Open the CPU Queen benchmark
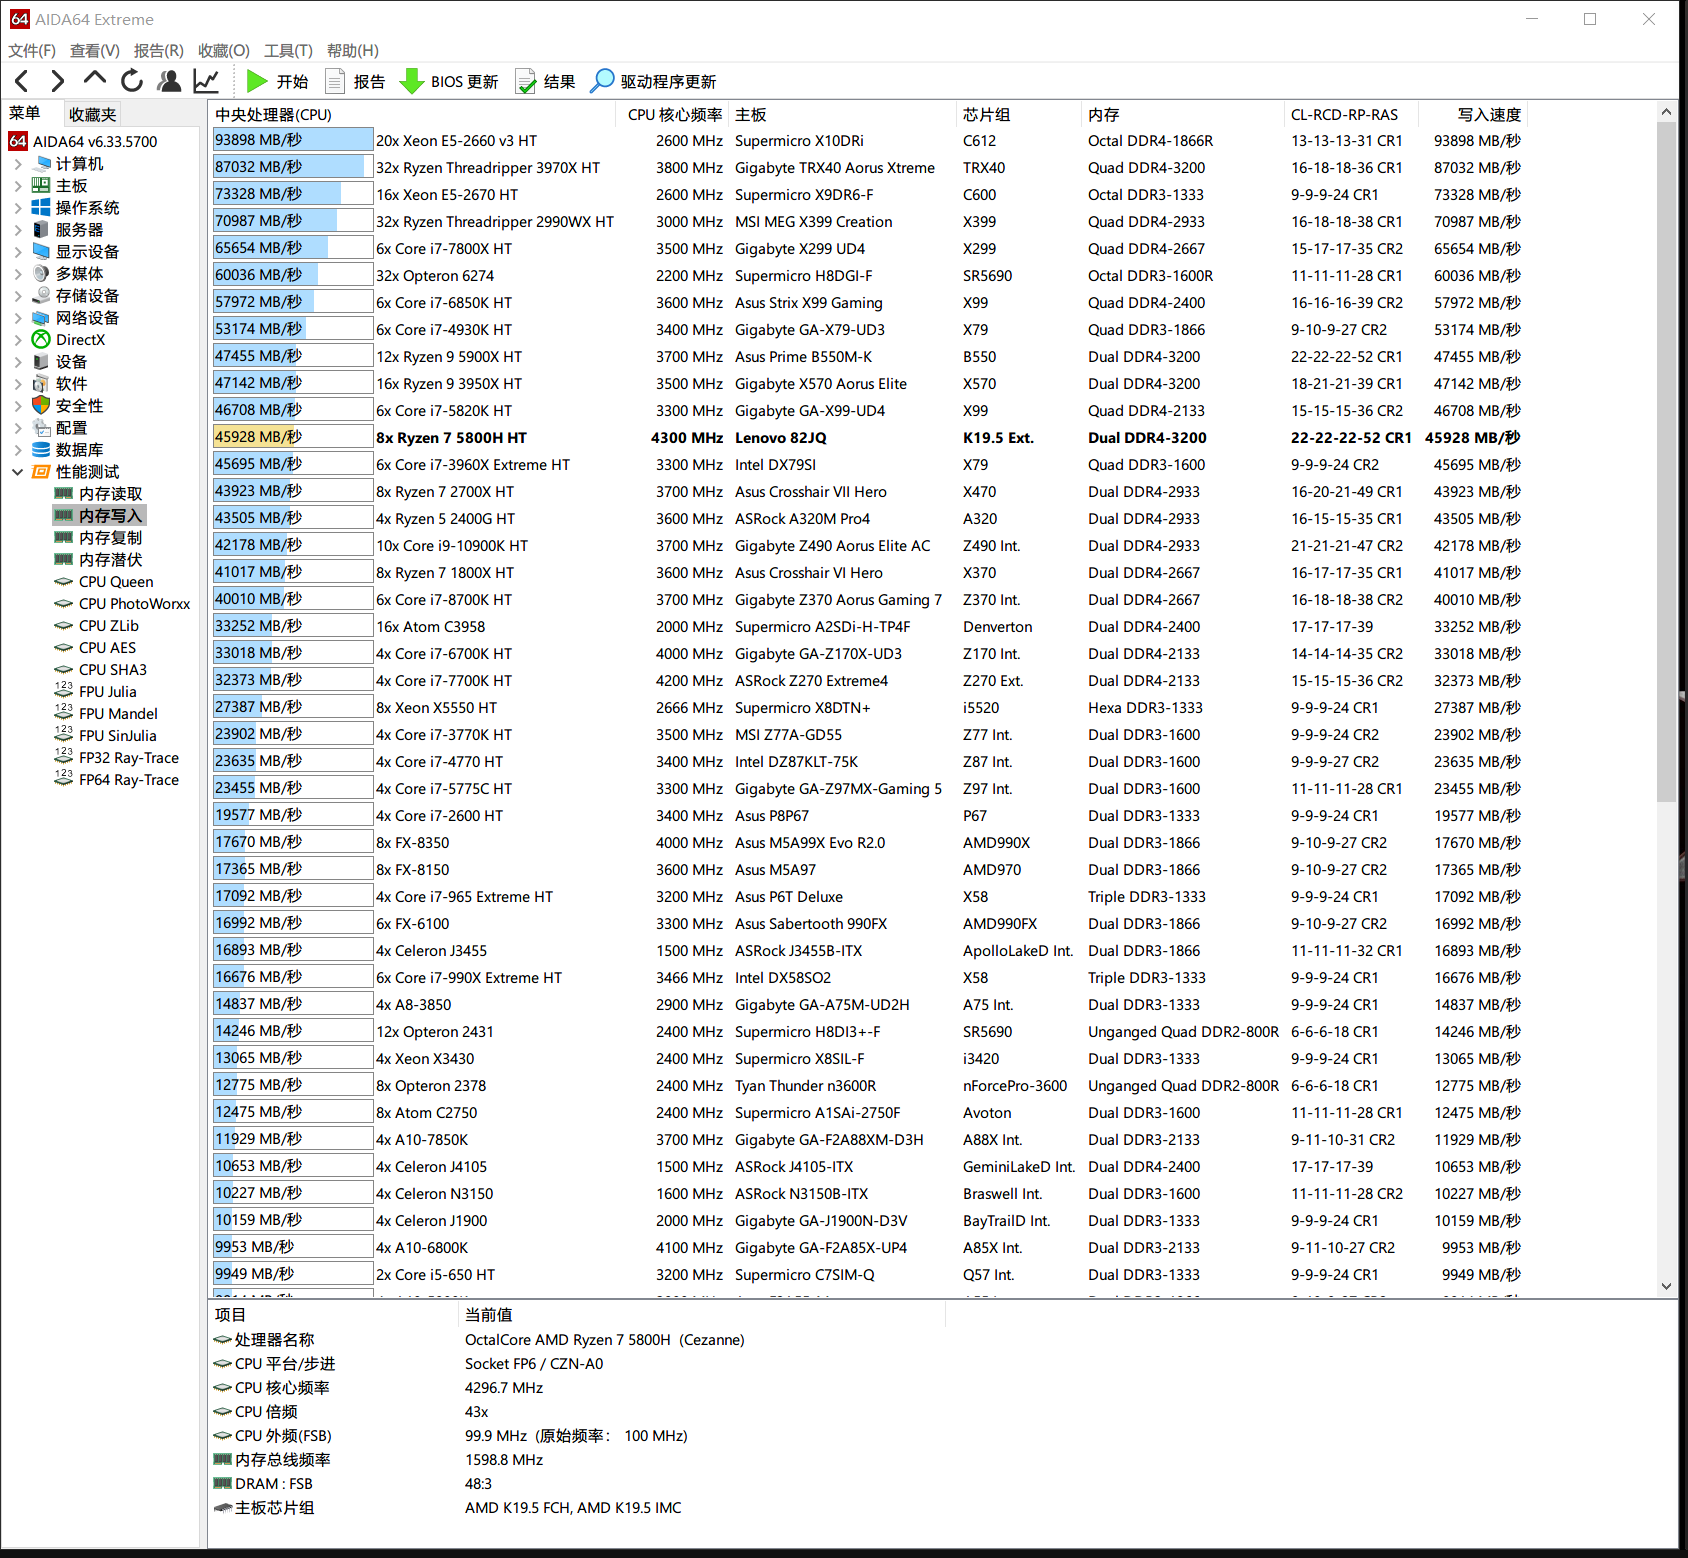The width and height of the screenshot is (1688, 1558). click(x=104, y=581)
